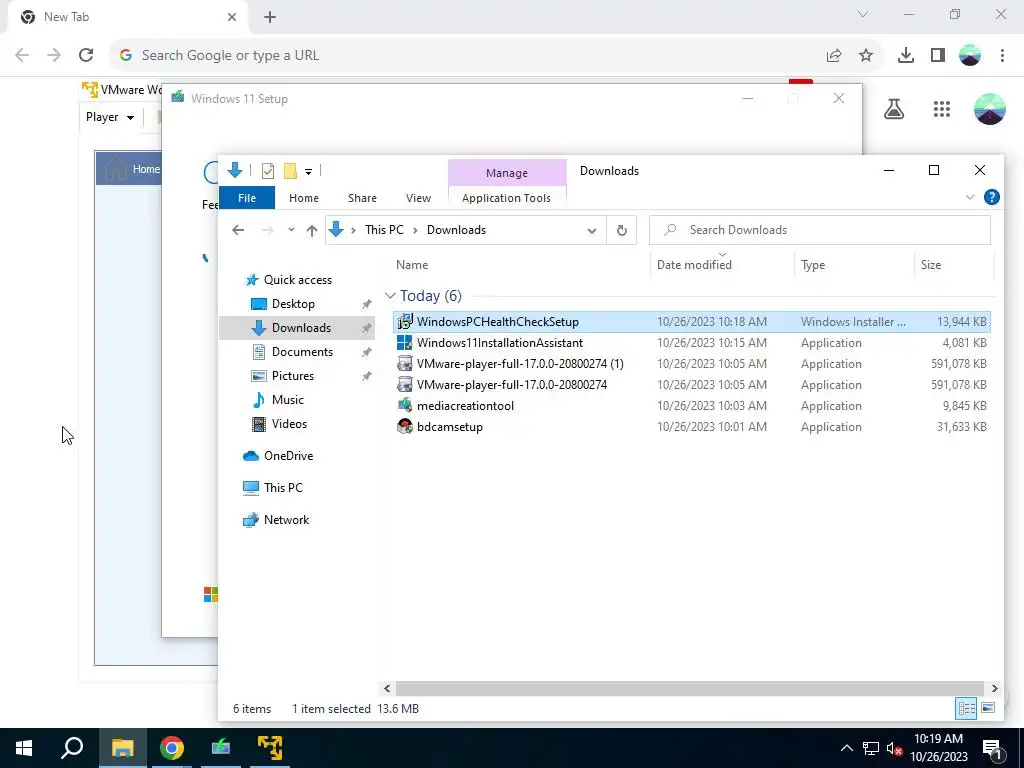
Task: Expand the Explorer ribbon chevron
Action: click(970, 197)
